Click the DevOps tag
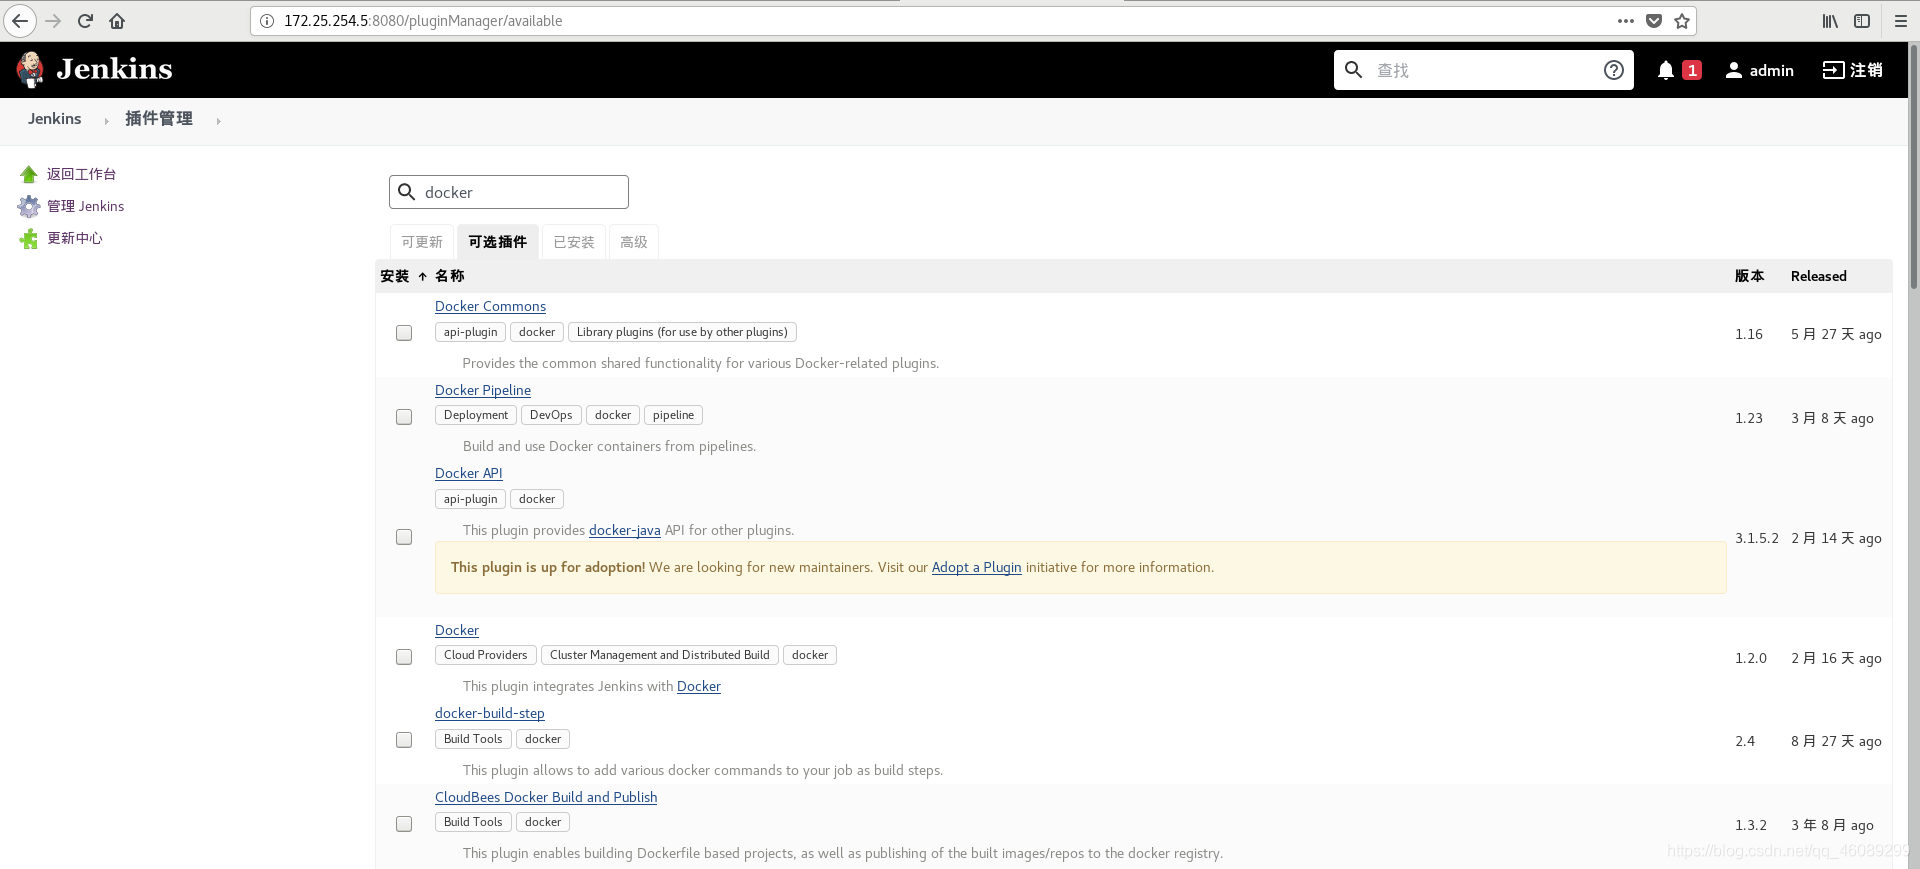Image resolution: width=1920 pixels, height=869 pixels. [551, 415]
